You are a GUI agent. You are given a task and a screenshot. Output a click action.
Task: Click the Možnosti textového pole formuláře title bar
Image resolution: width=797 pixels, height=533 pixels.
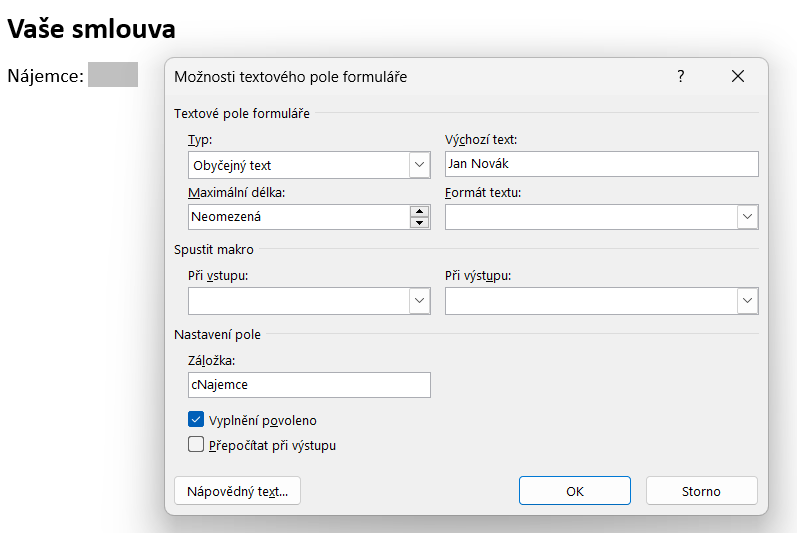[x=400, y=76]
